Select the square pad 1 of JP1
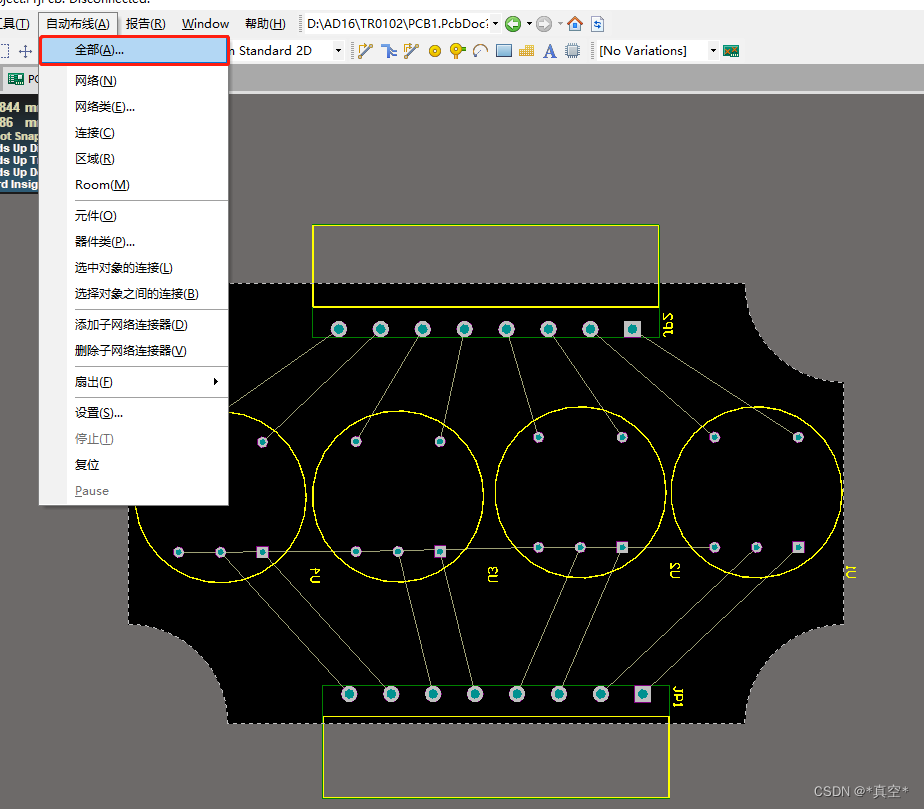The height and width of the screenshot is (809, 924). coord(643,694)
